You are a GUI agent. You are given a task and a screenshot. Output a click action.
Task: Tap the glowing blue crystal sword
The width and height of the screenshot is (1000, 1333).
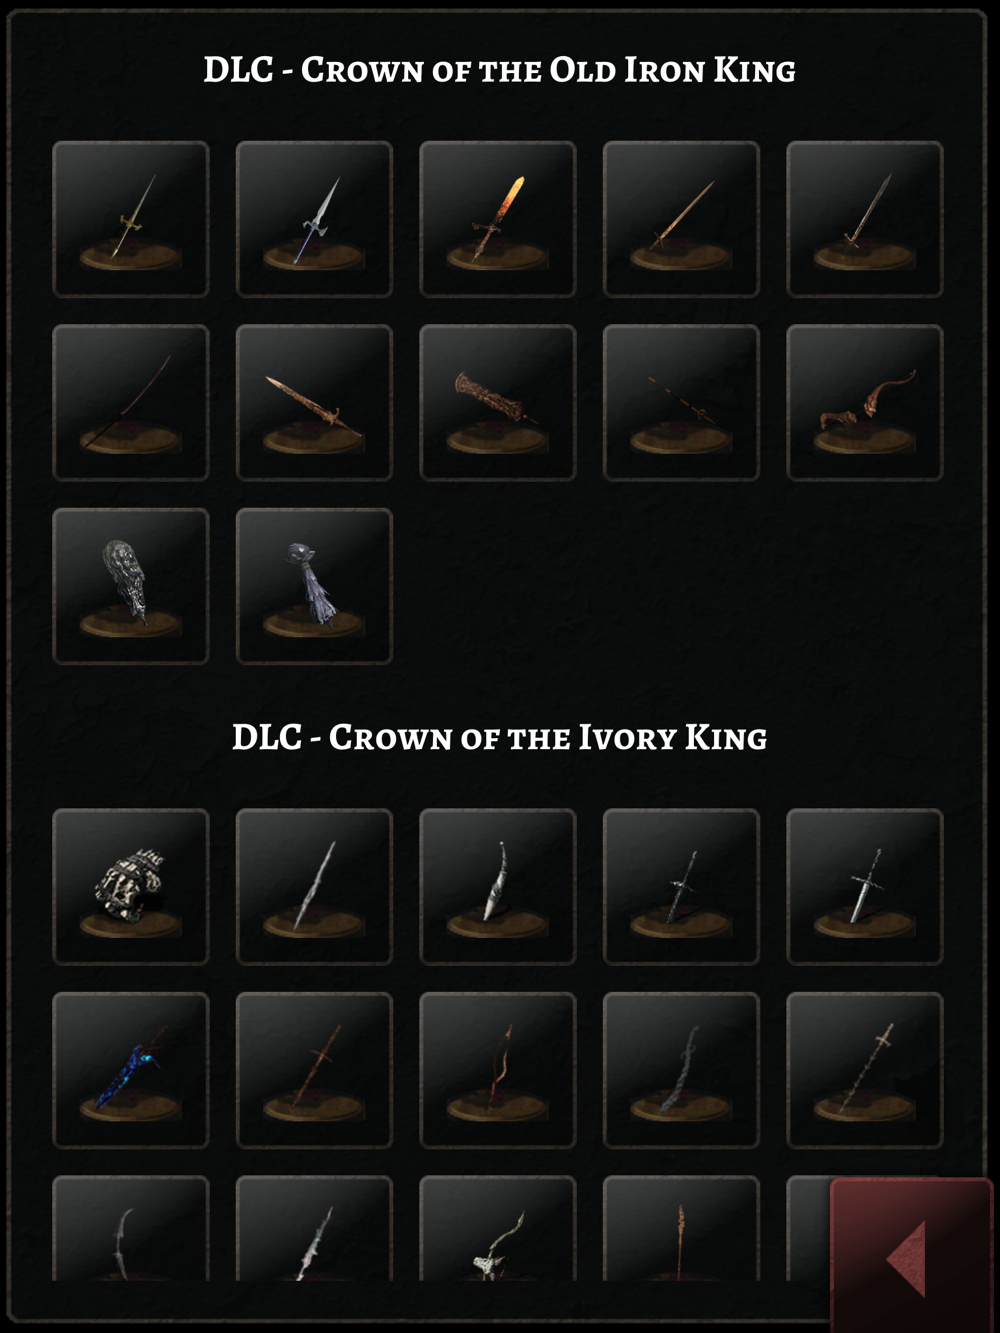tap(131, 1070)
